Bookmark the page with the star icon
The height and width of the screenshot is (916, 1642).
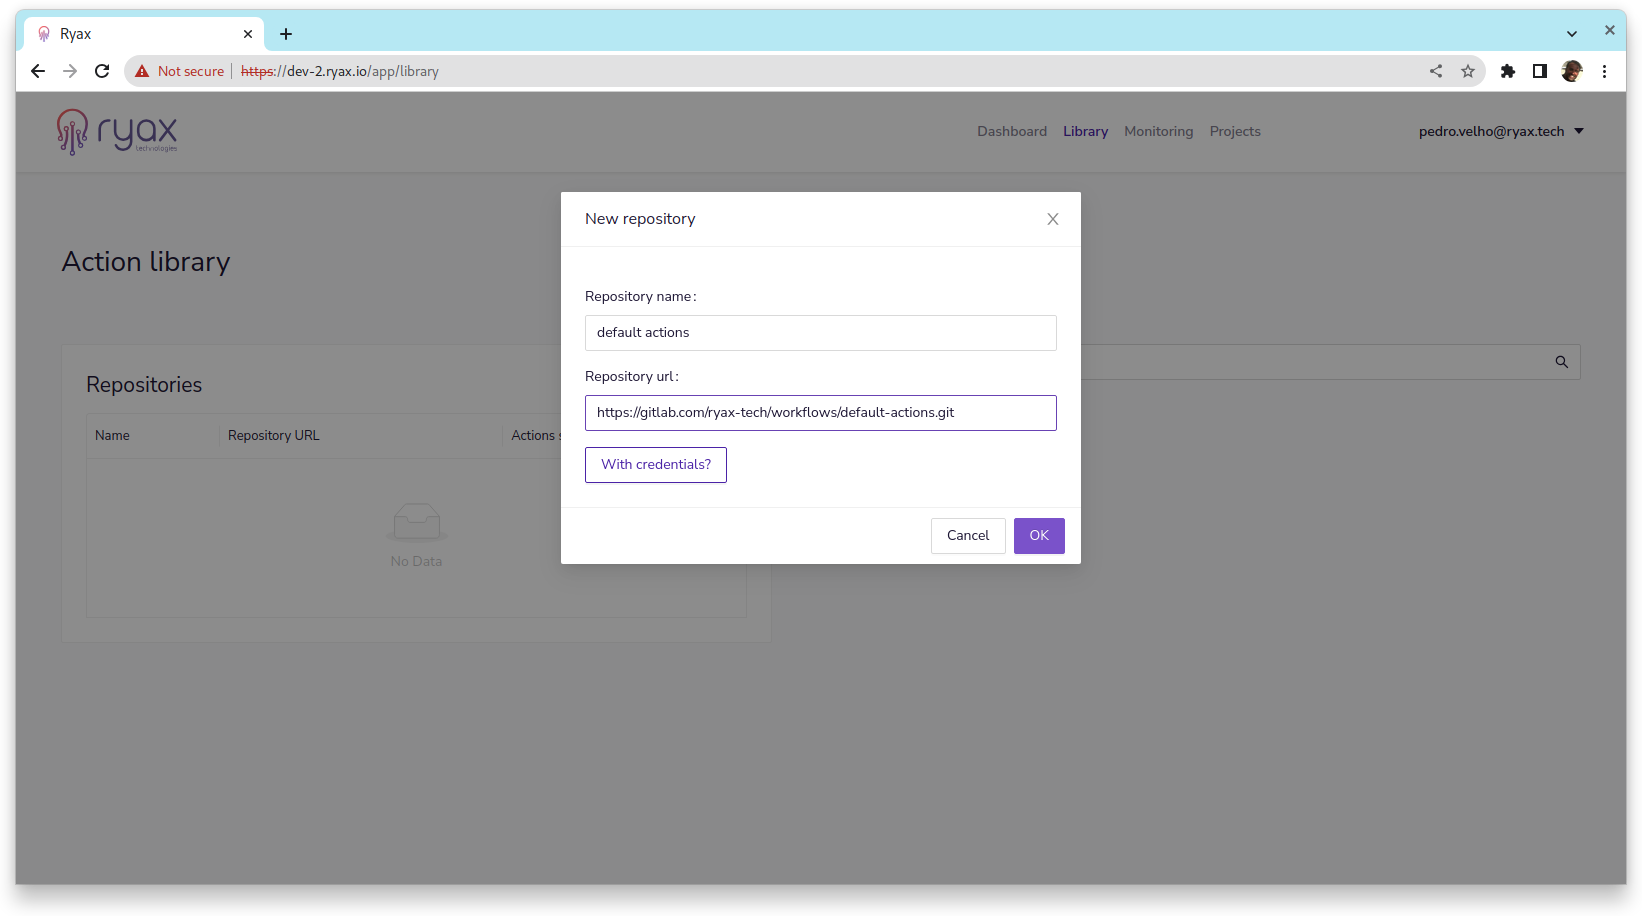pos(1468,71)
